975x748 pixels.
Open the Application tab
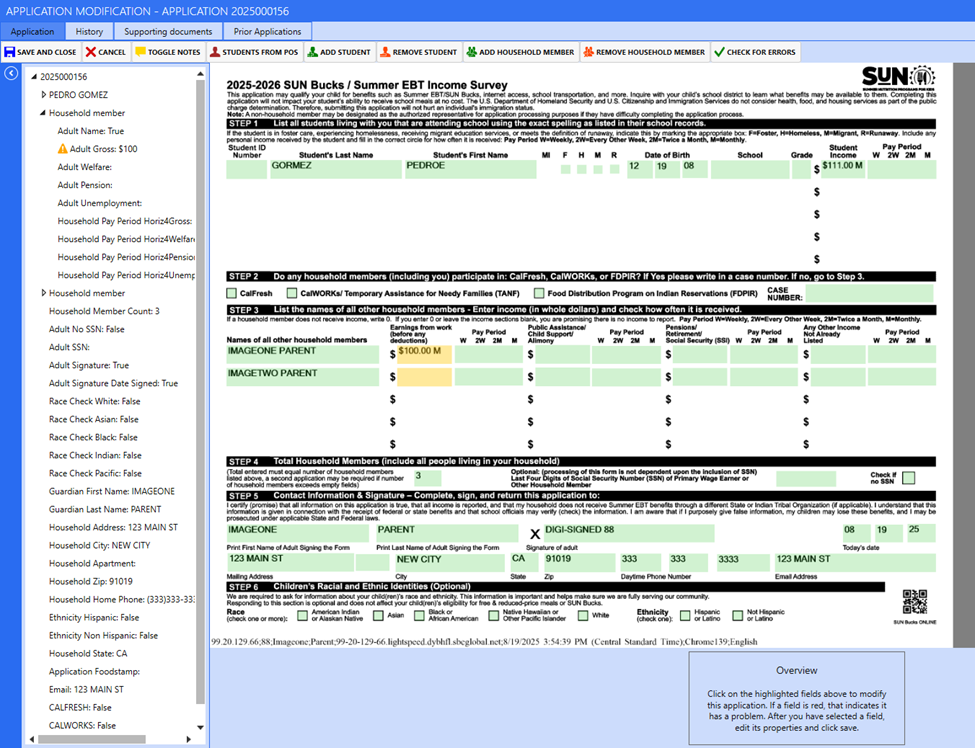click(x=32, y=31)
